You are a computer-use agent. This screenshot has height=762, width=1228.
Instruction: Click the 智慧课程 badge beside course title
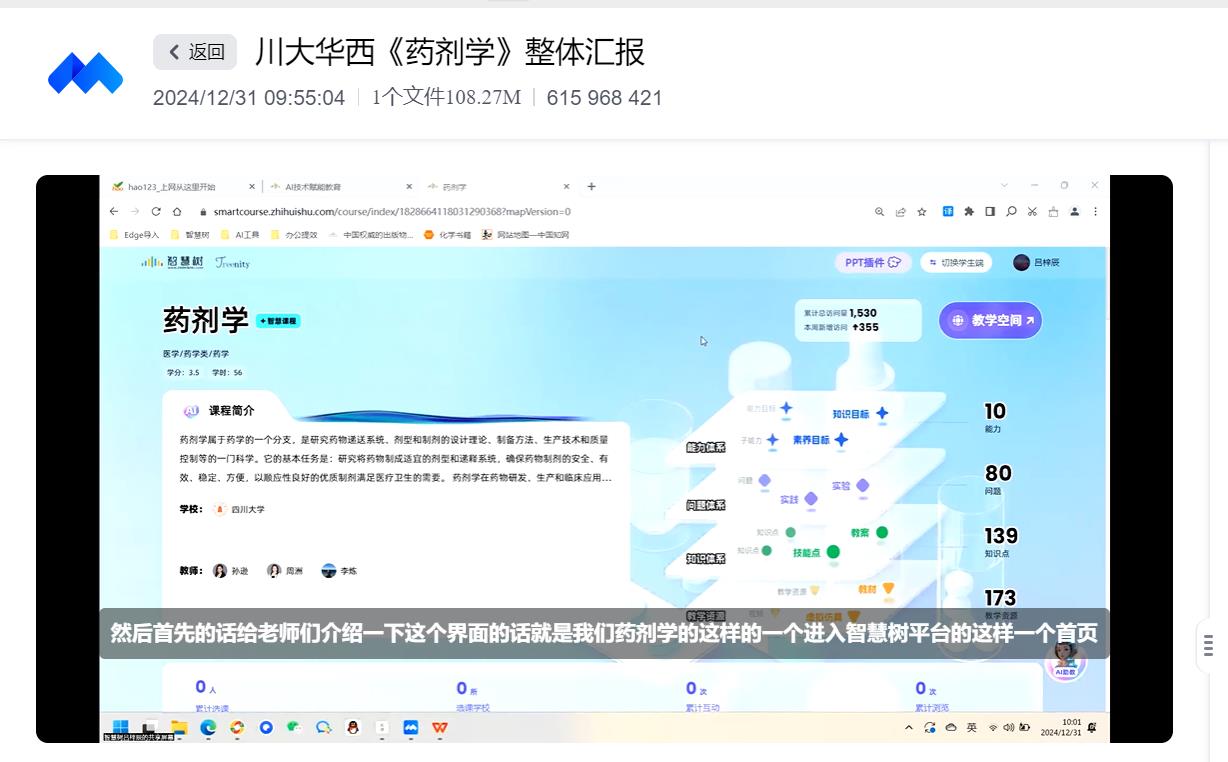coord(278,321)
